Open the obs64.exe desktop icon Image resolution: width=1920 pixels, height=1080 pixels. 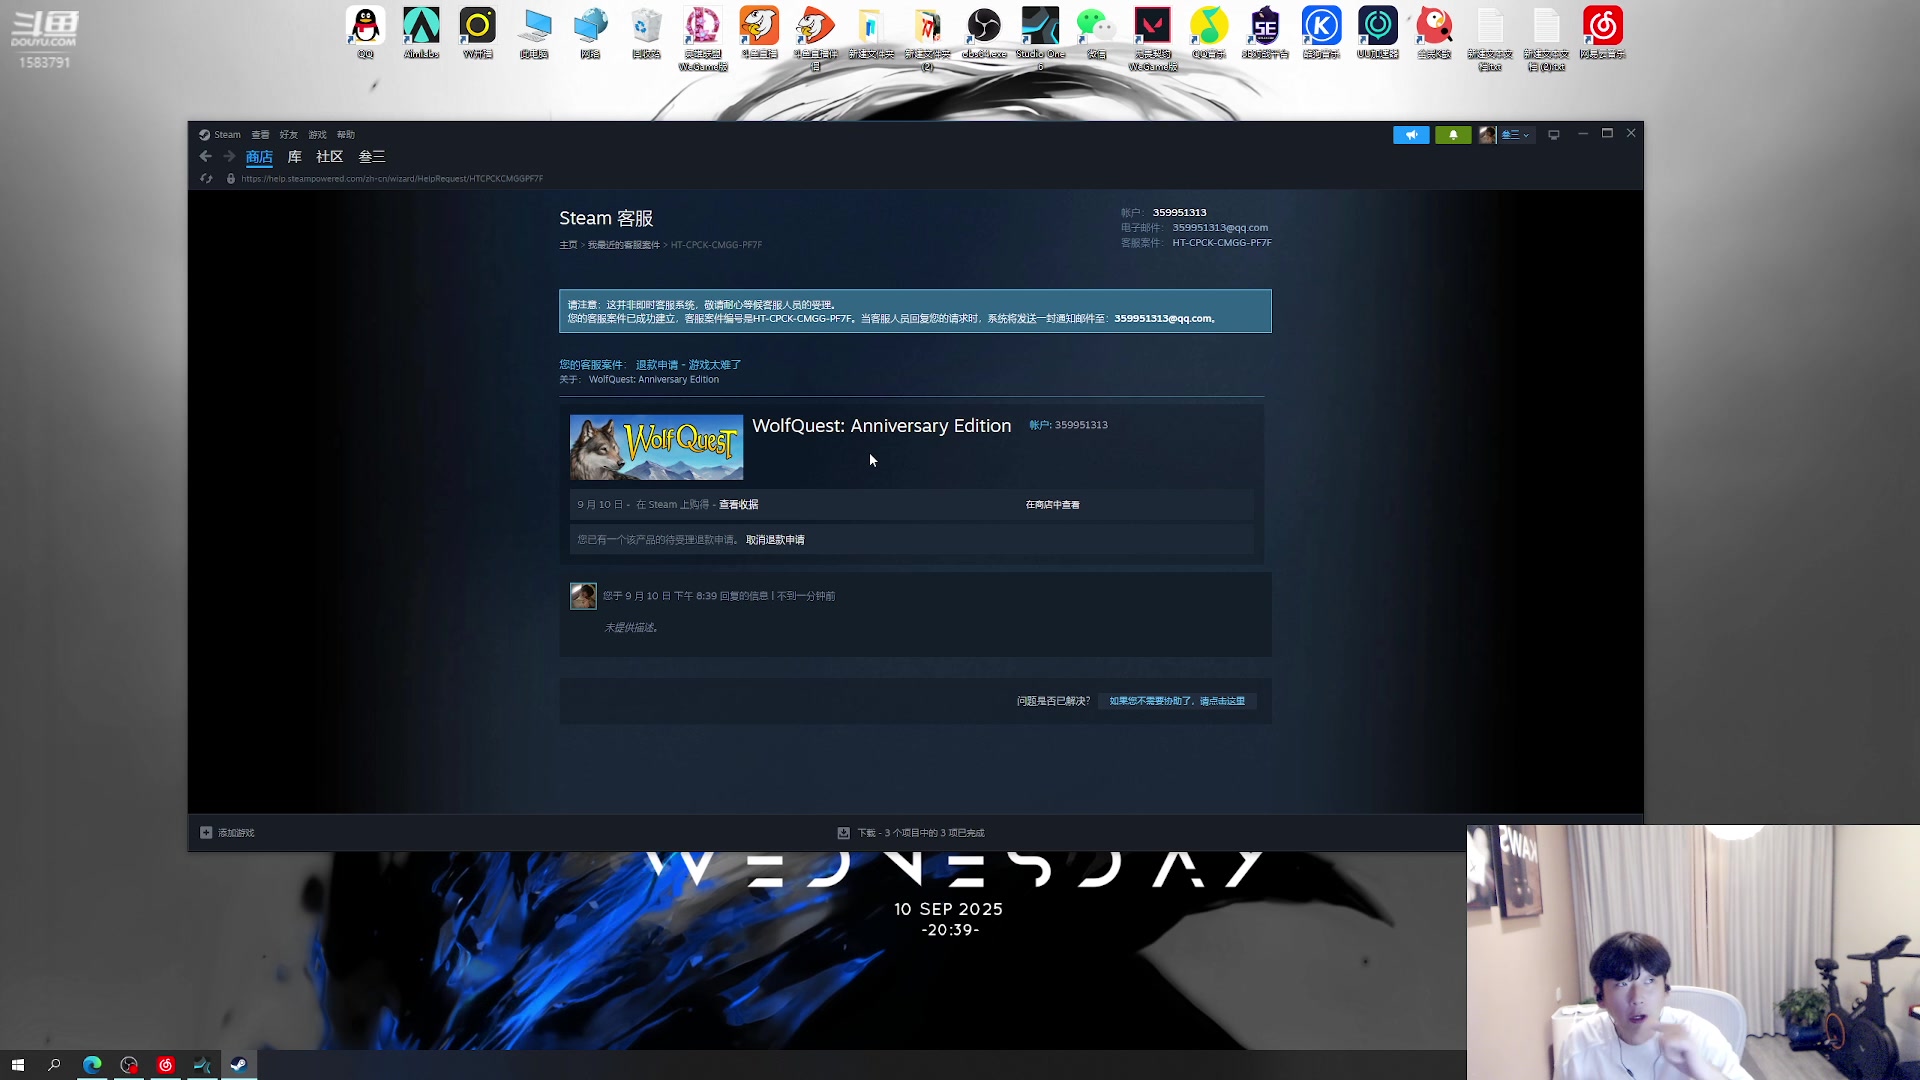click(x=984, y=32)
